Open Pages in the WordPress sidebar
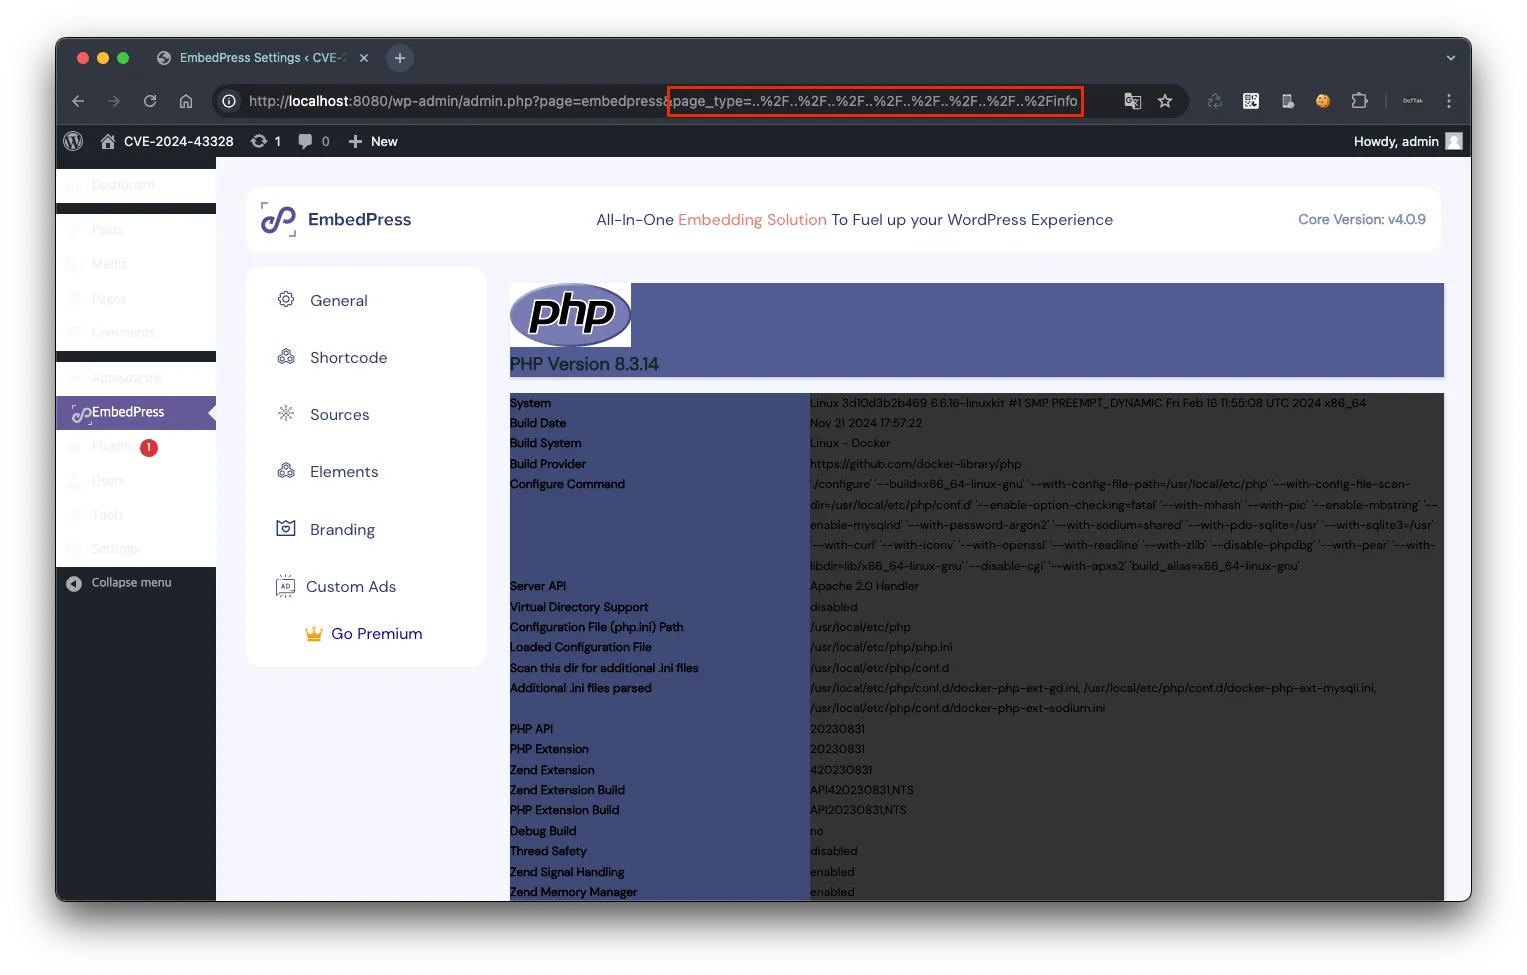1527x975 pixels. coord(136,299)
